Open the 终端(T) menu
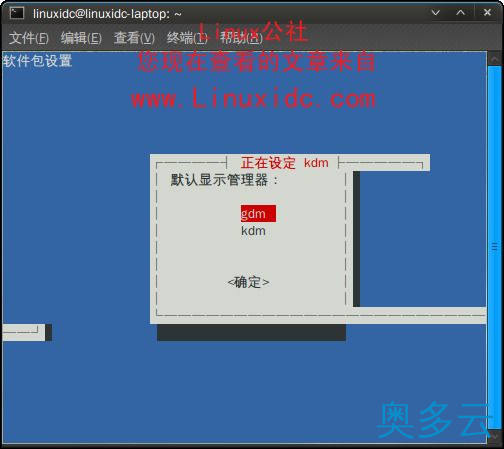This screenshot has height=449, width=504. coord(187,38)
